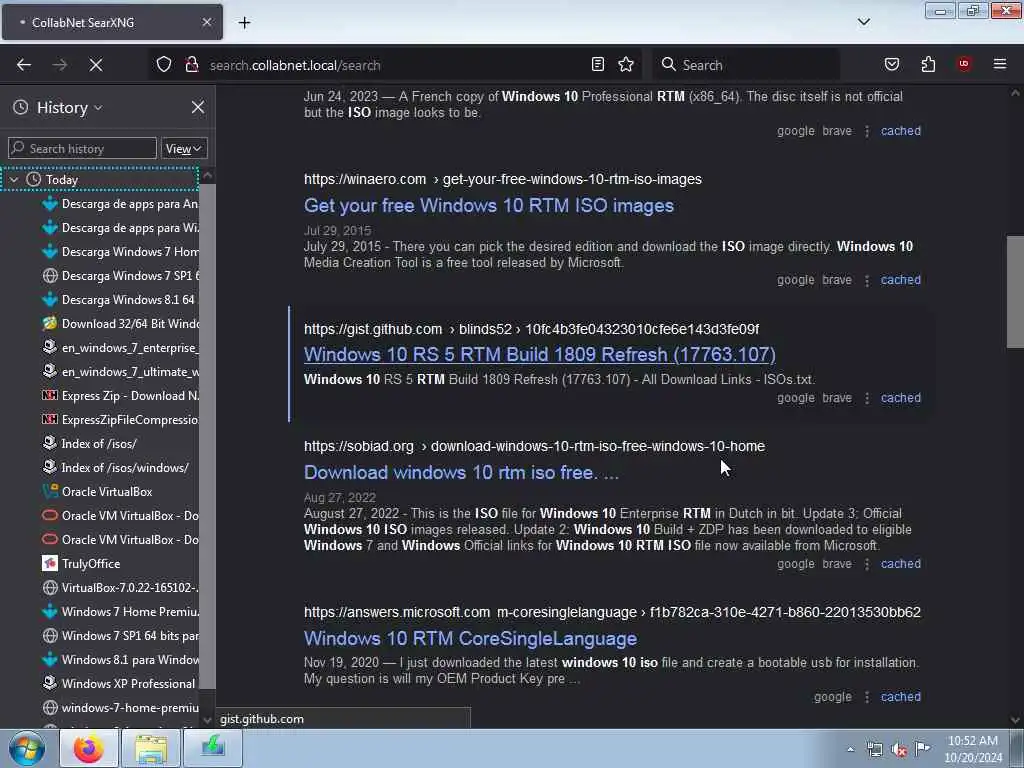Screen dimensions: 1024x768
Task: Open cached link for winaero.com result
Action: click(x=901, y=280)
